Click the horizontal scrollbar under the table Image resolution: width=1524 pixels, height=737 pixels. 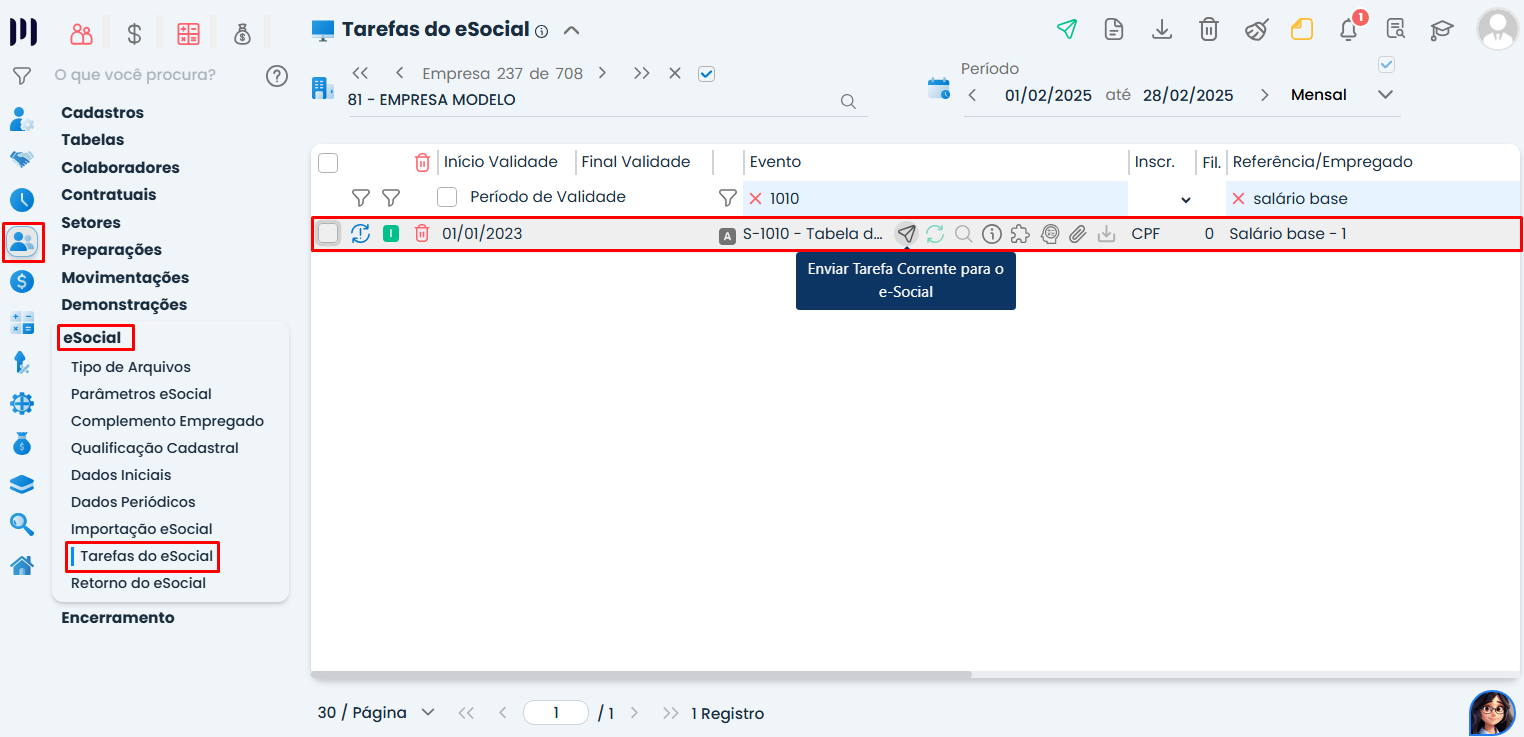(x=641, y=675)
